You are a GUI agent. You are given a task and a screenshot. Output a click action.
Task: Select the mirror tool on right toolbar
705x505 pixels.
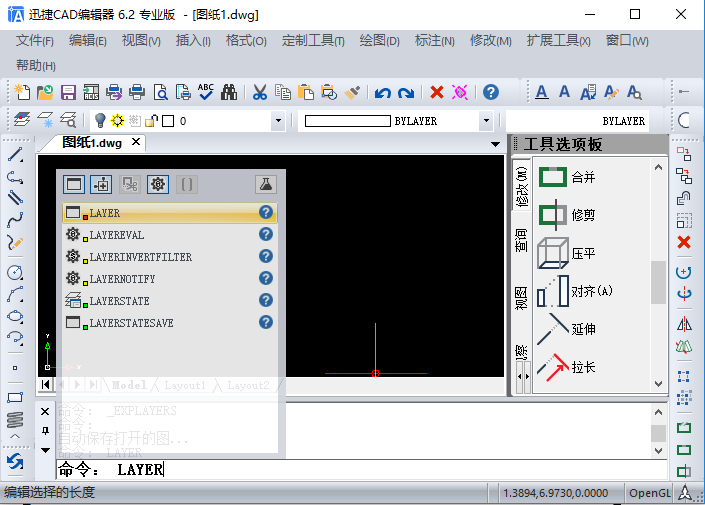coord(684,323)
